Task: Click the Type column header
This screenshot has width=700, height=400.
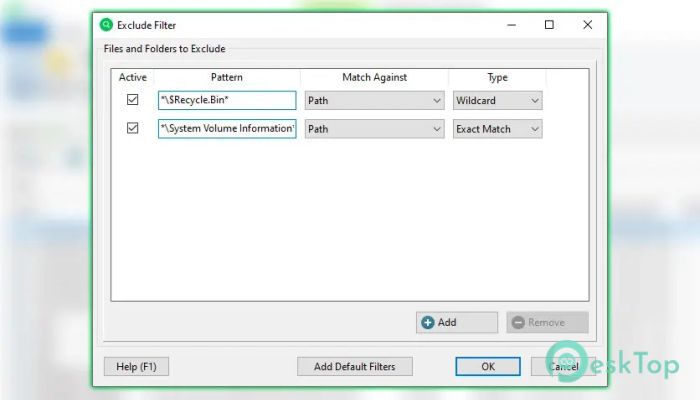Action: (x=497, y=77)
